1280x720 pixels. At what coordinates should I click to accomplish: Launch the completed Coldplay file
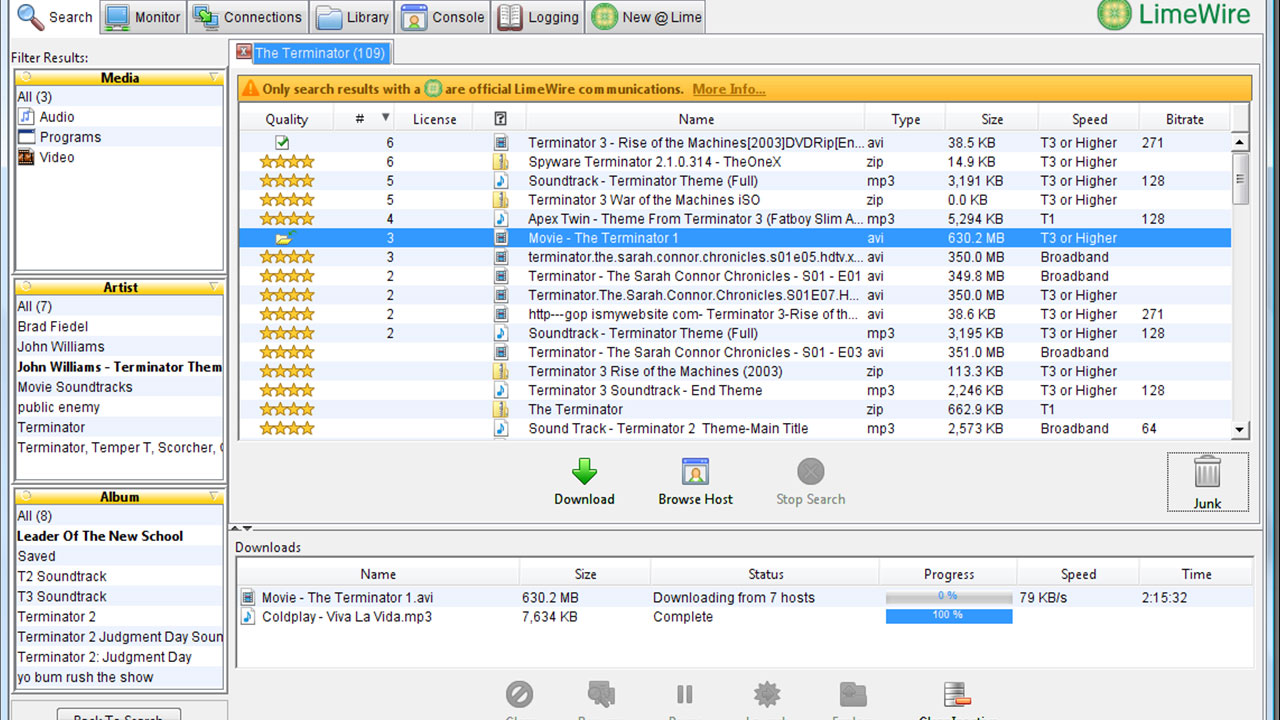click(767, 695)
